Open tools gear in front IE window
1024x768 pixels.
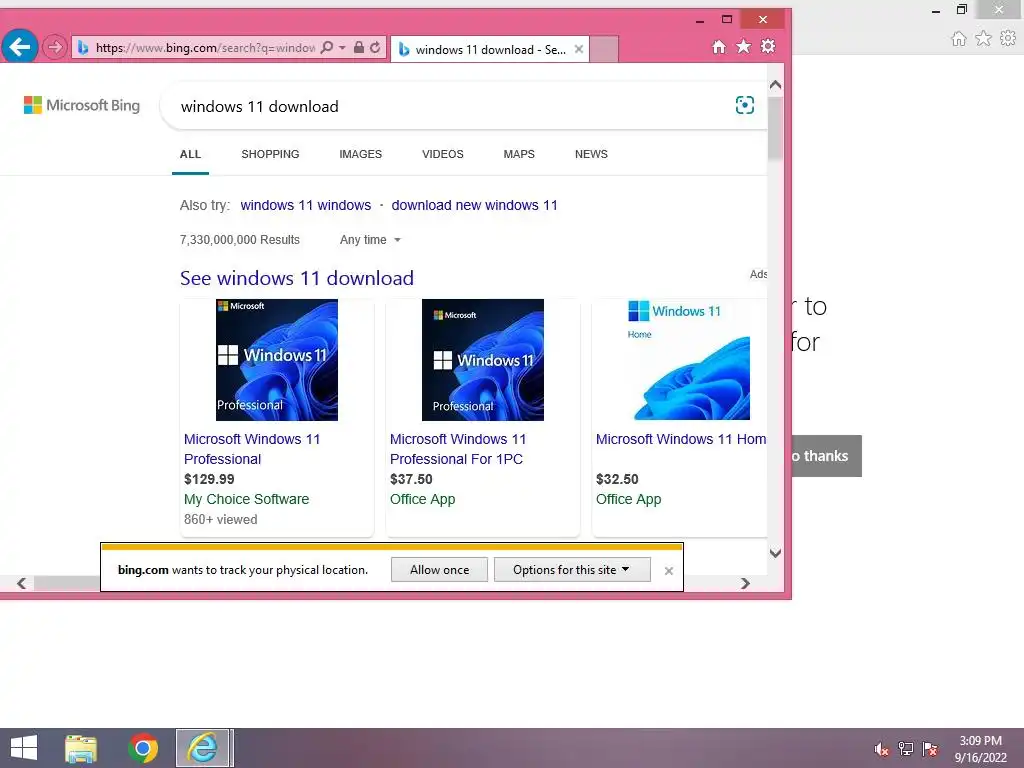768,46
